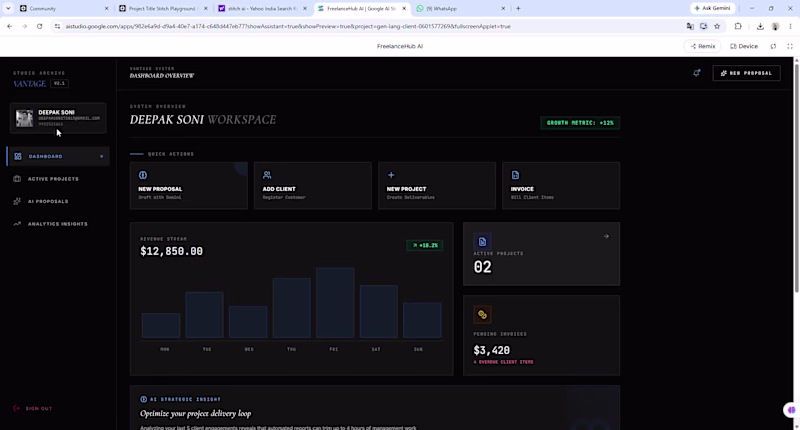Open the Active Projects card document icon
800x430 pixels.
[482, 241]
